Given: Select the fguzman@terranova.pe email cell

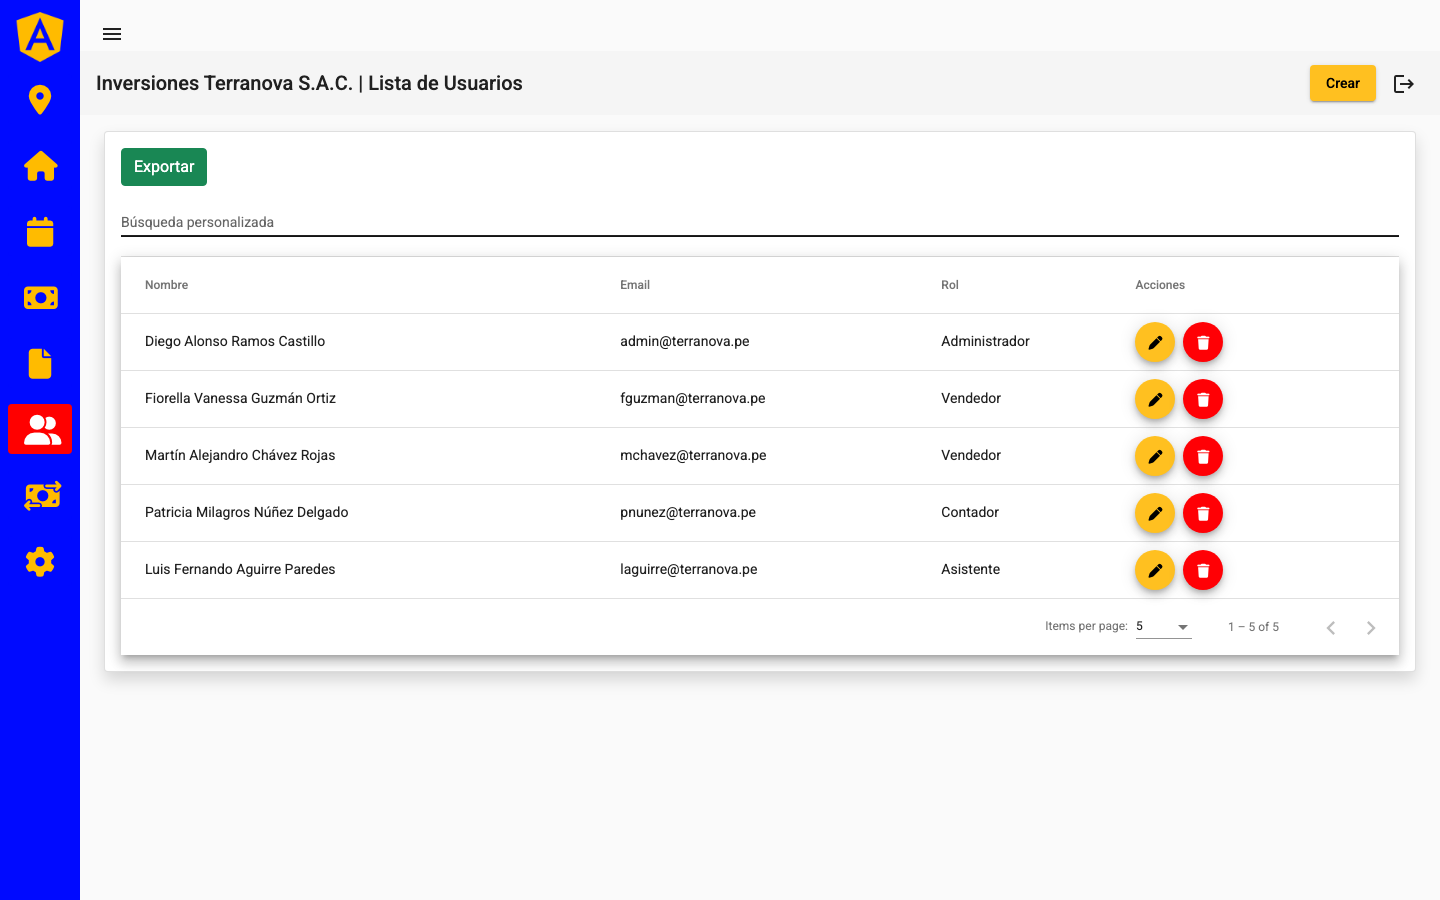Looking at the screenshot, I should pos(693,399).
